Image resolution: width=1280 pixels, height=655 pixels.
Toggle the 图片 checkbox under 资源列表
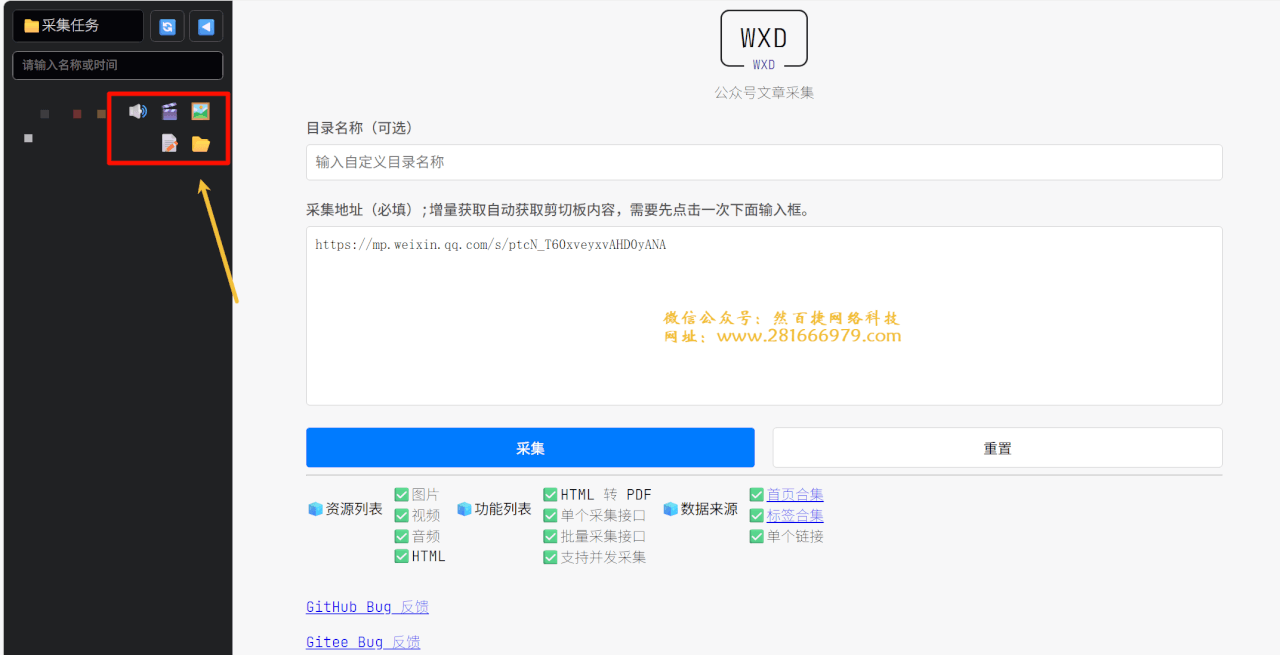click(401, 493)
